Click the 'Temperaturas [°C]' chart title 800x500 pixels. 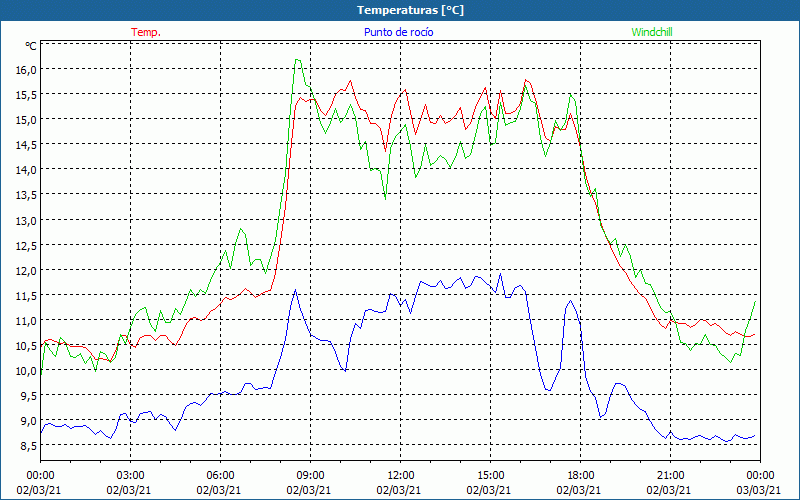click(x=410, y=10)
